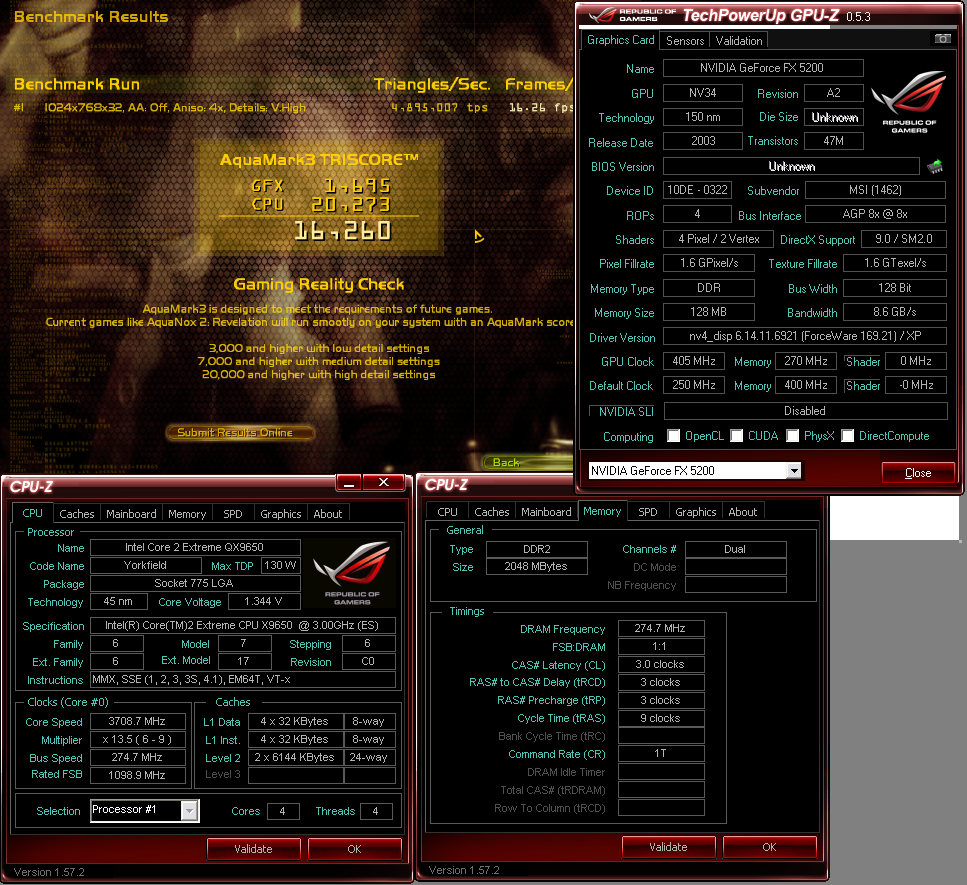Click the Command Rate 1T value
This screenshot has width=967, height=885.
(660, 753)
